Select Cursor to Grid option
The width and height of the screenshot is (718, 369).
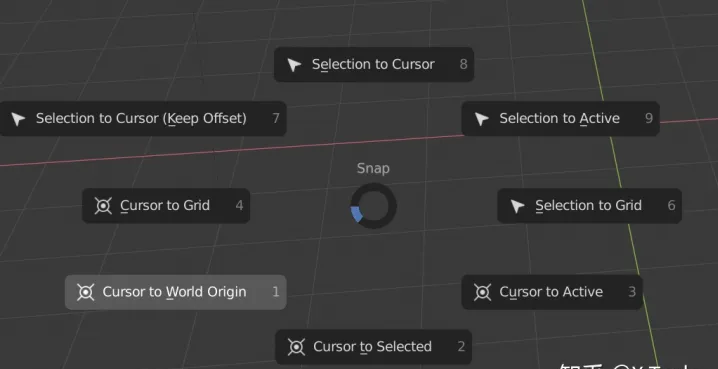pos(166,206)
